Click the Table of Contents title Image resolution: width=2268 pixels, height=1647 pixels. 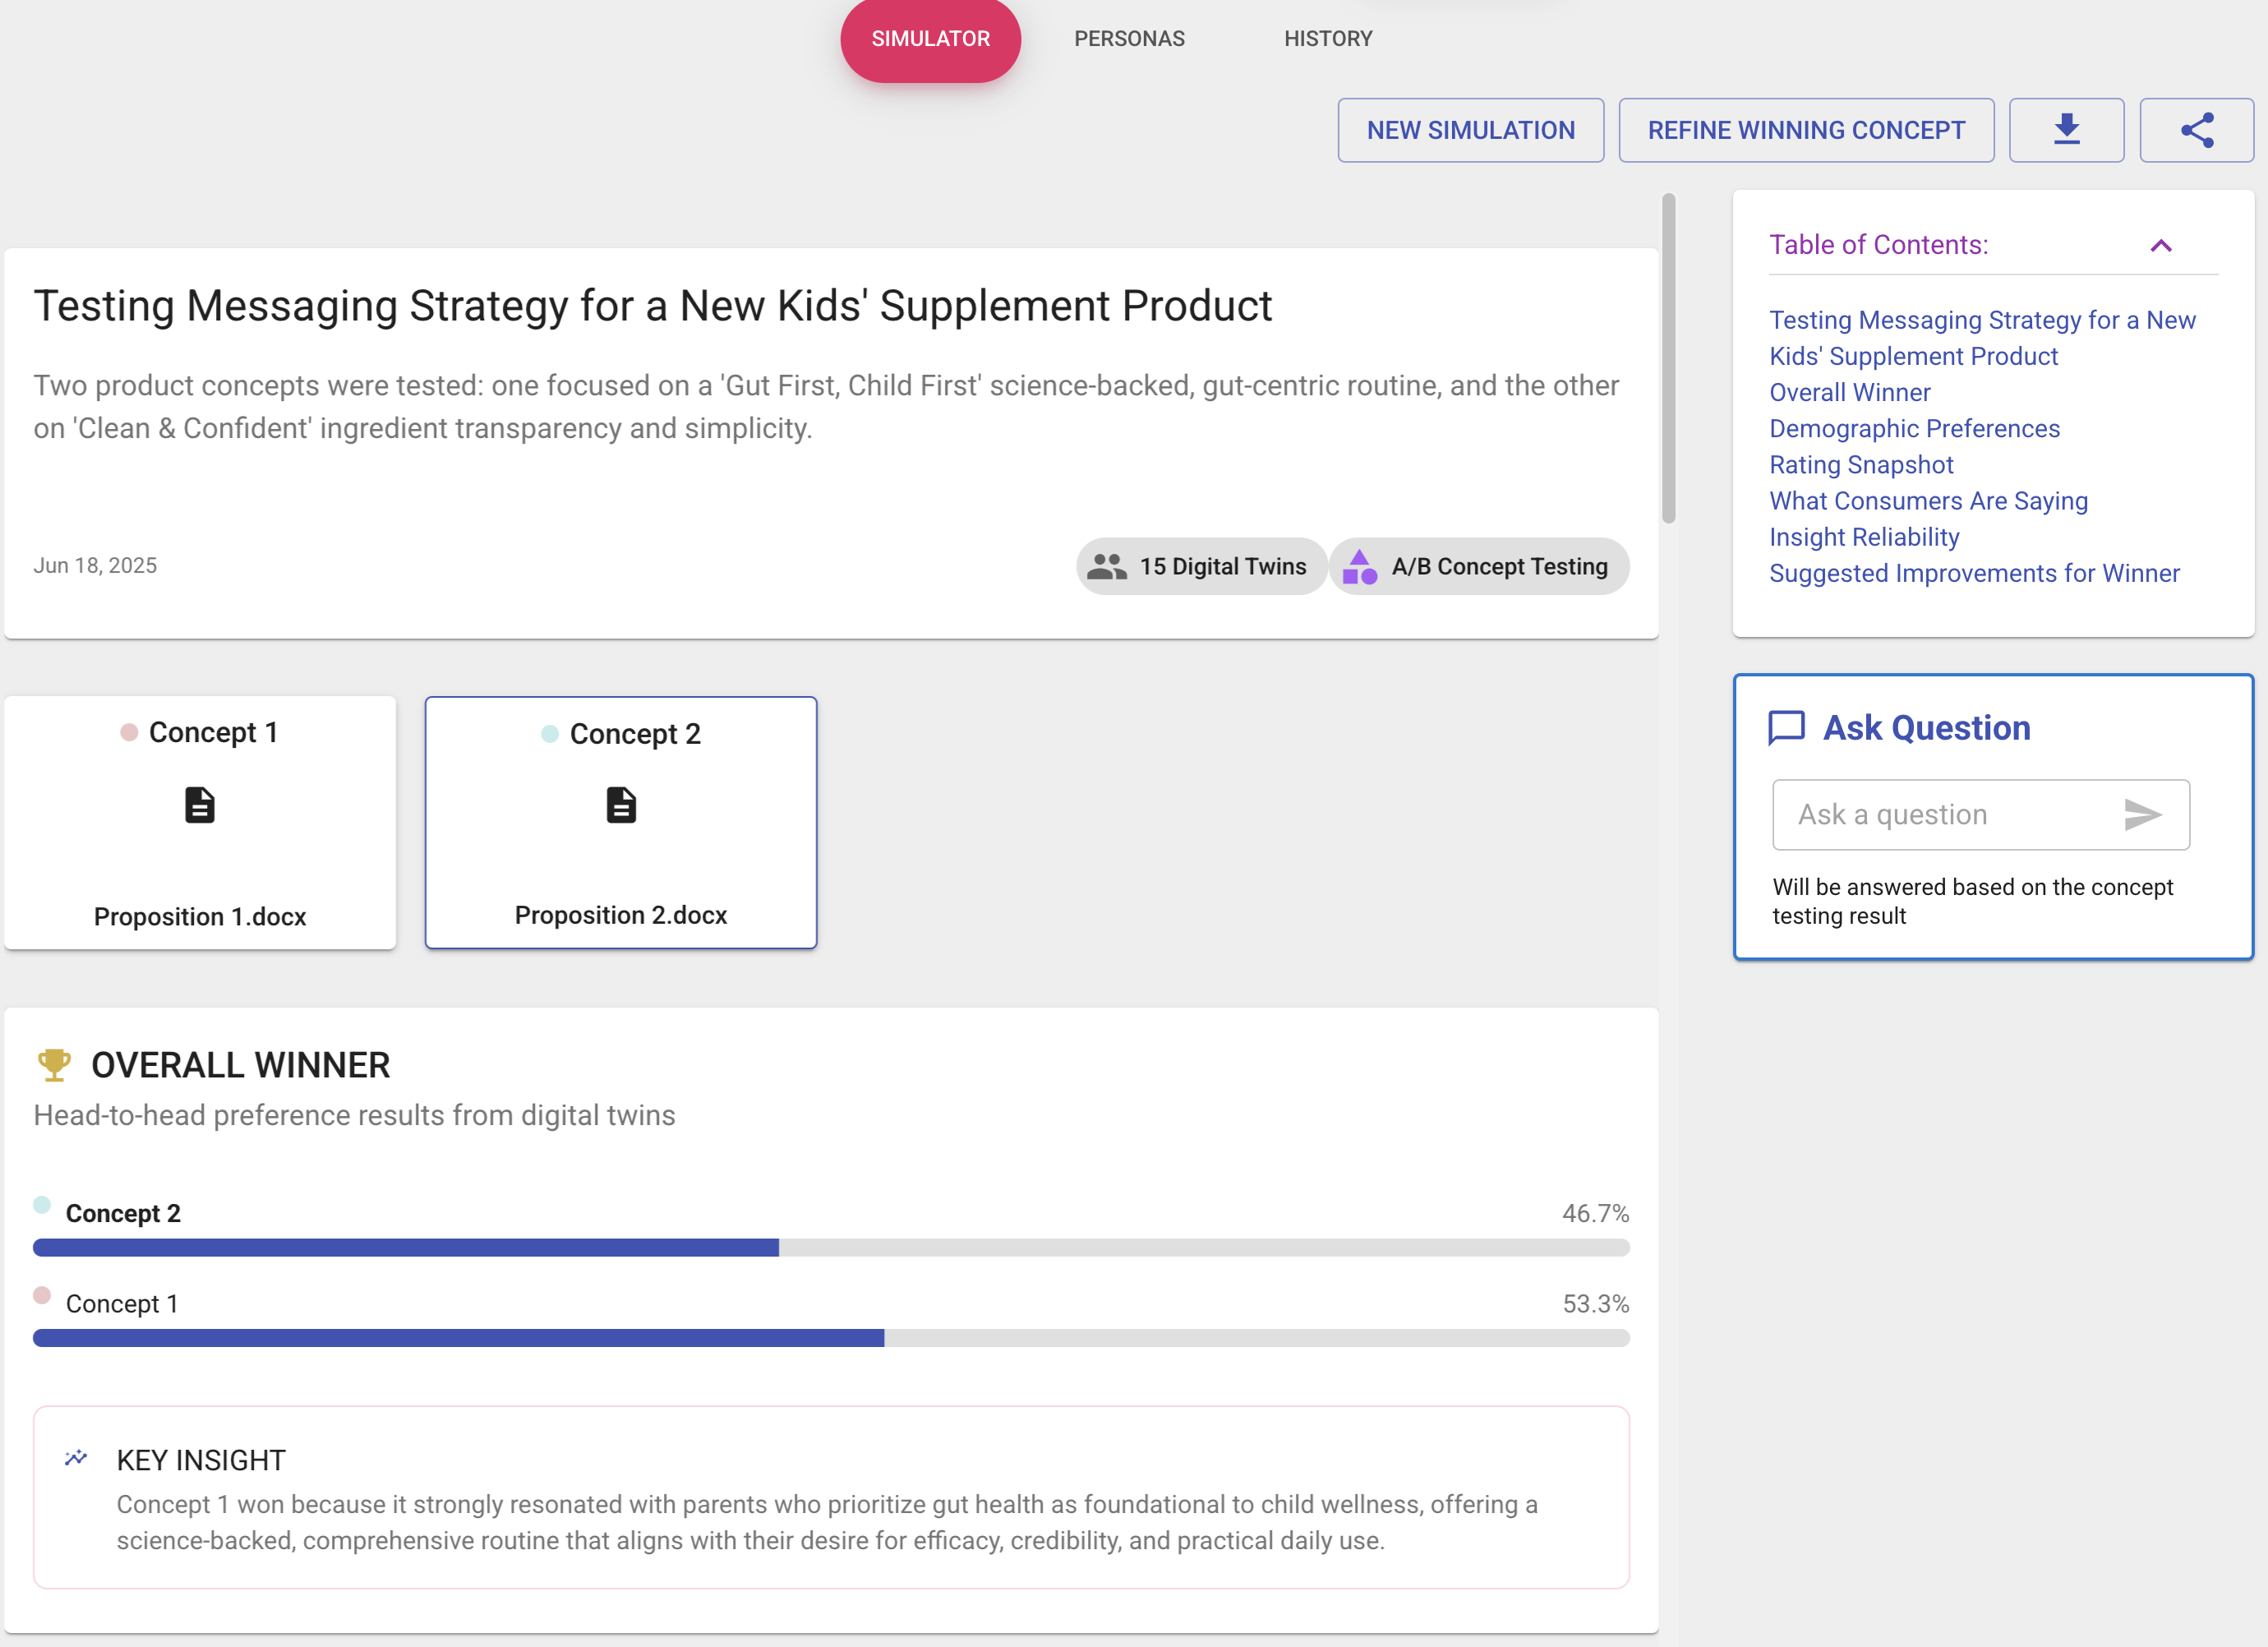pyautogui.click(x=1878, y=245)
